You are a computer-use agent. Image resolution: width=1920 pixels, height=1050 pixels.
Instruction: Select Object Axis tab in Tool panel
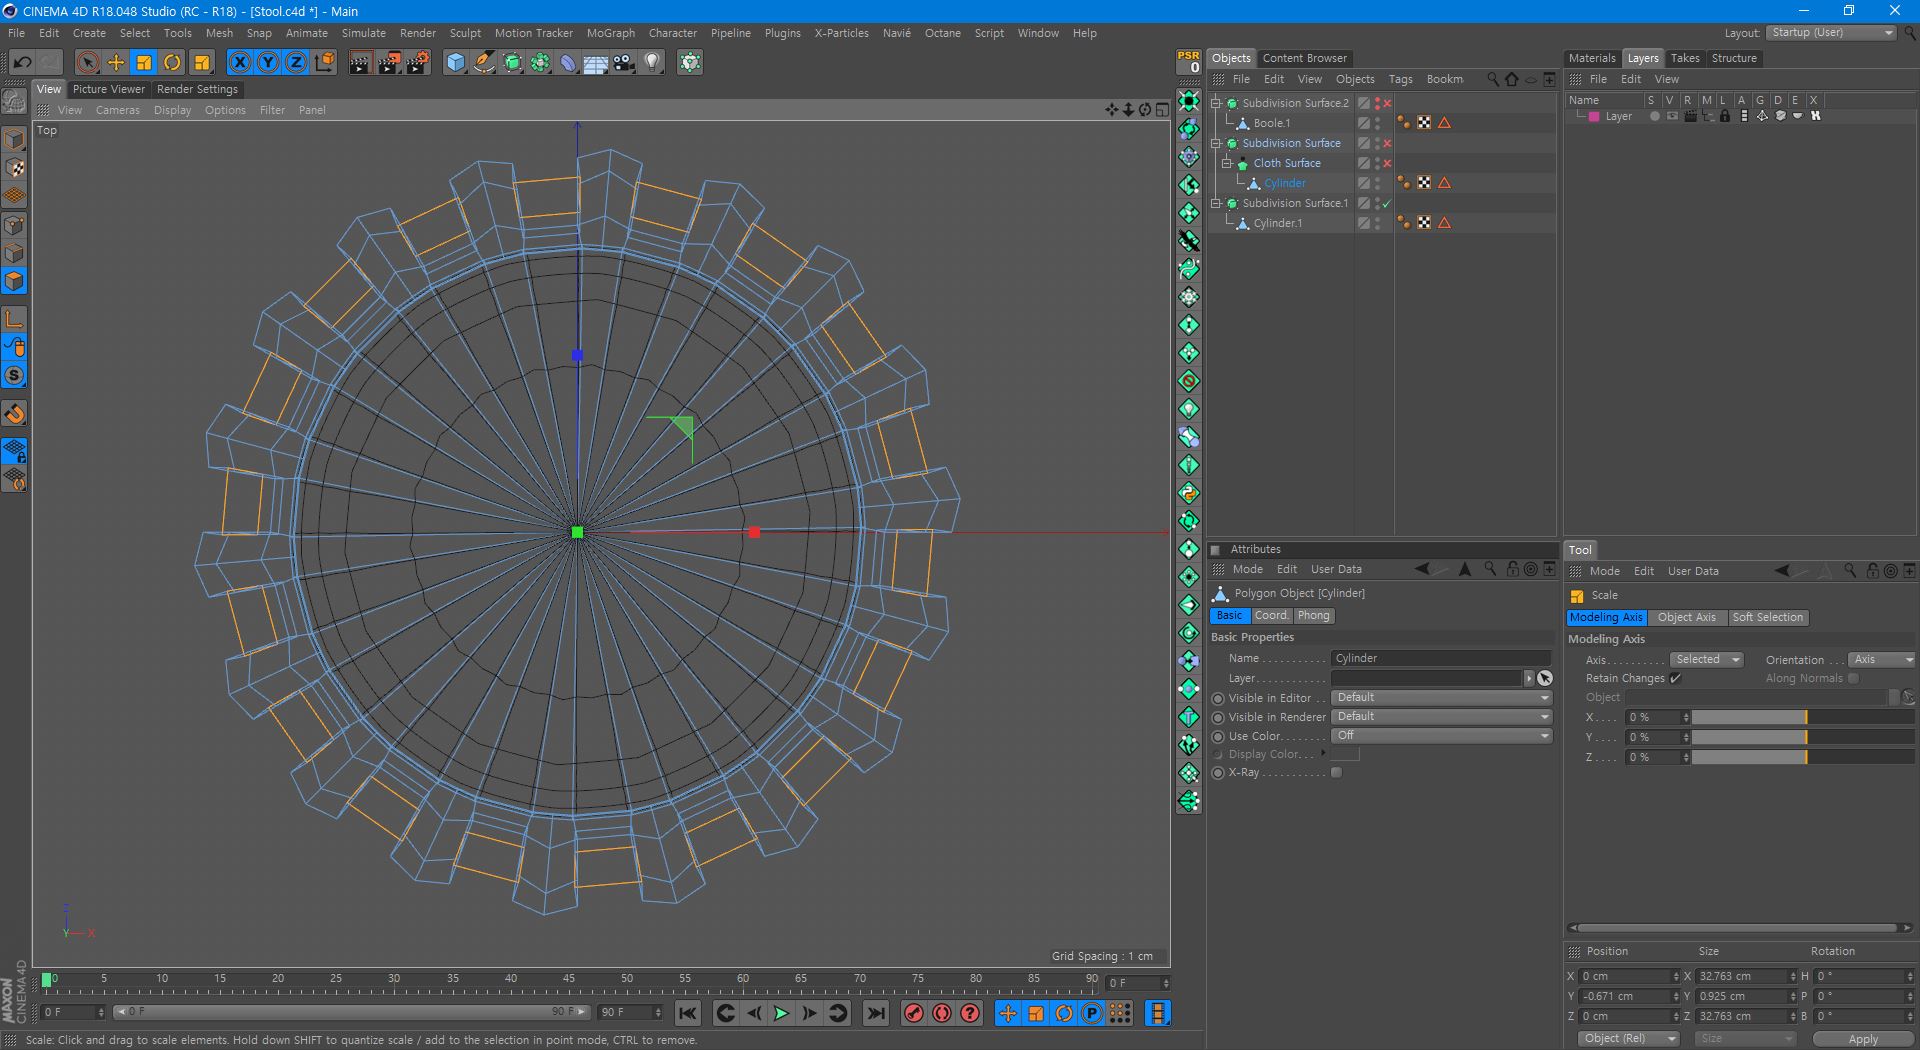point(1686,618)
